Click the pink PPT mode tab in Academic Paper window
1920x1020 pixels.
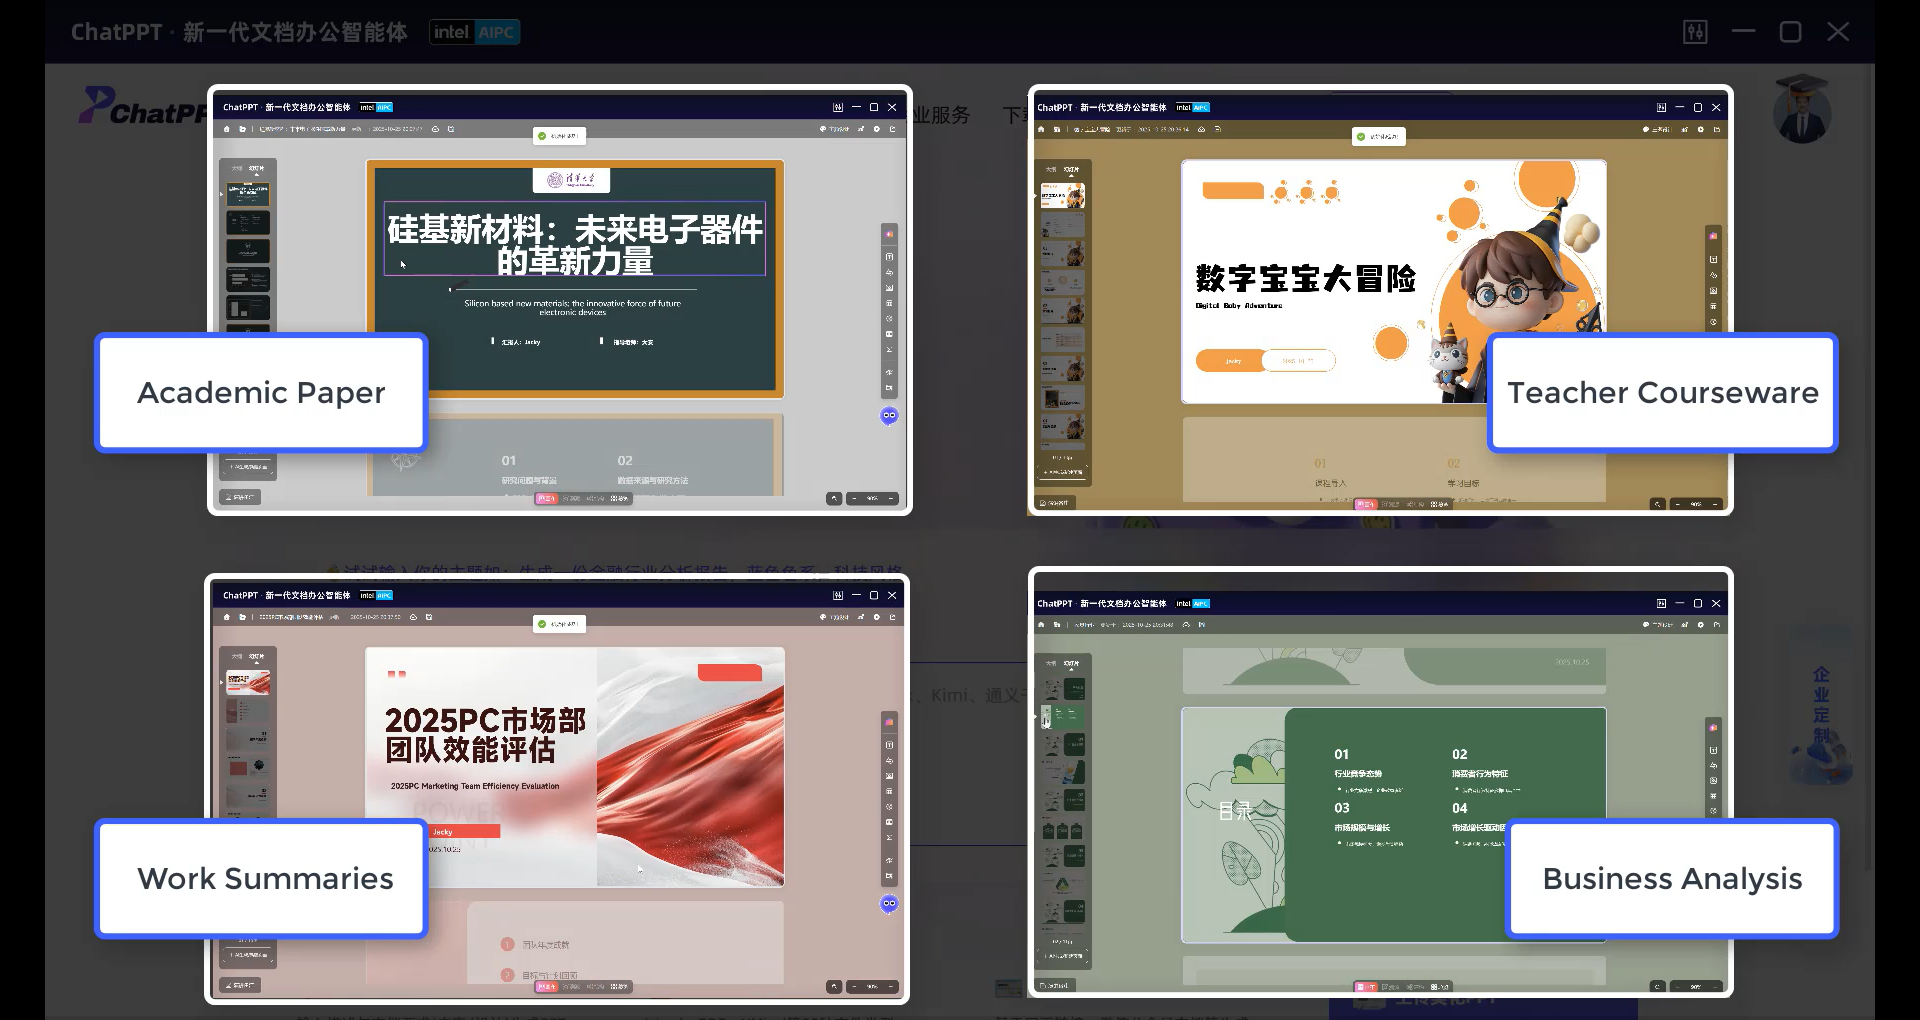546,498
